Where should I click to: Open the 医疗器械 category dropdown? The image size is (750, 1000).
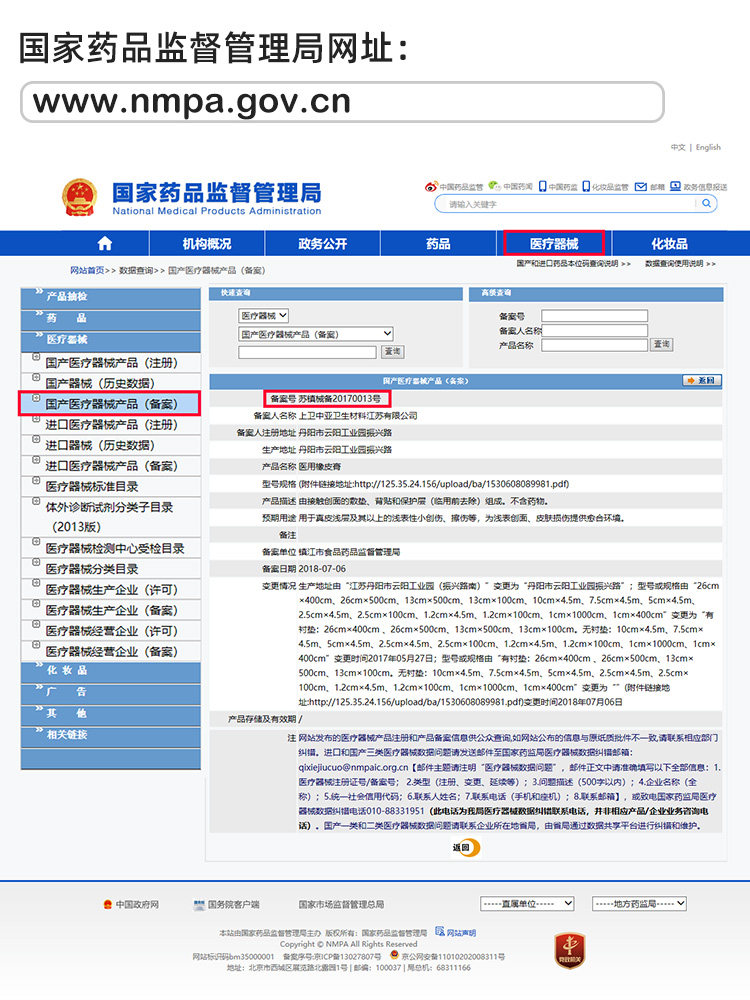[264, 316]
